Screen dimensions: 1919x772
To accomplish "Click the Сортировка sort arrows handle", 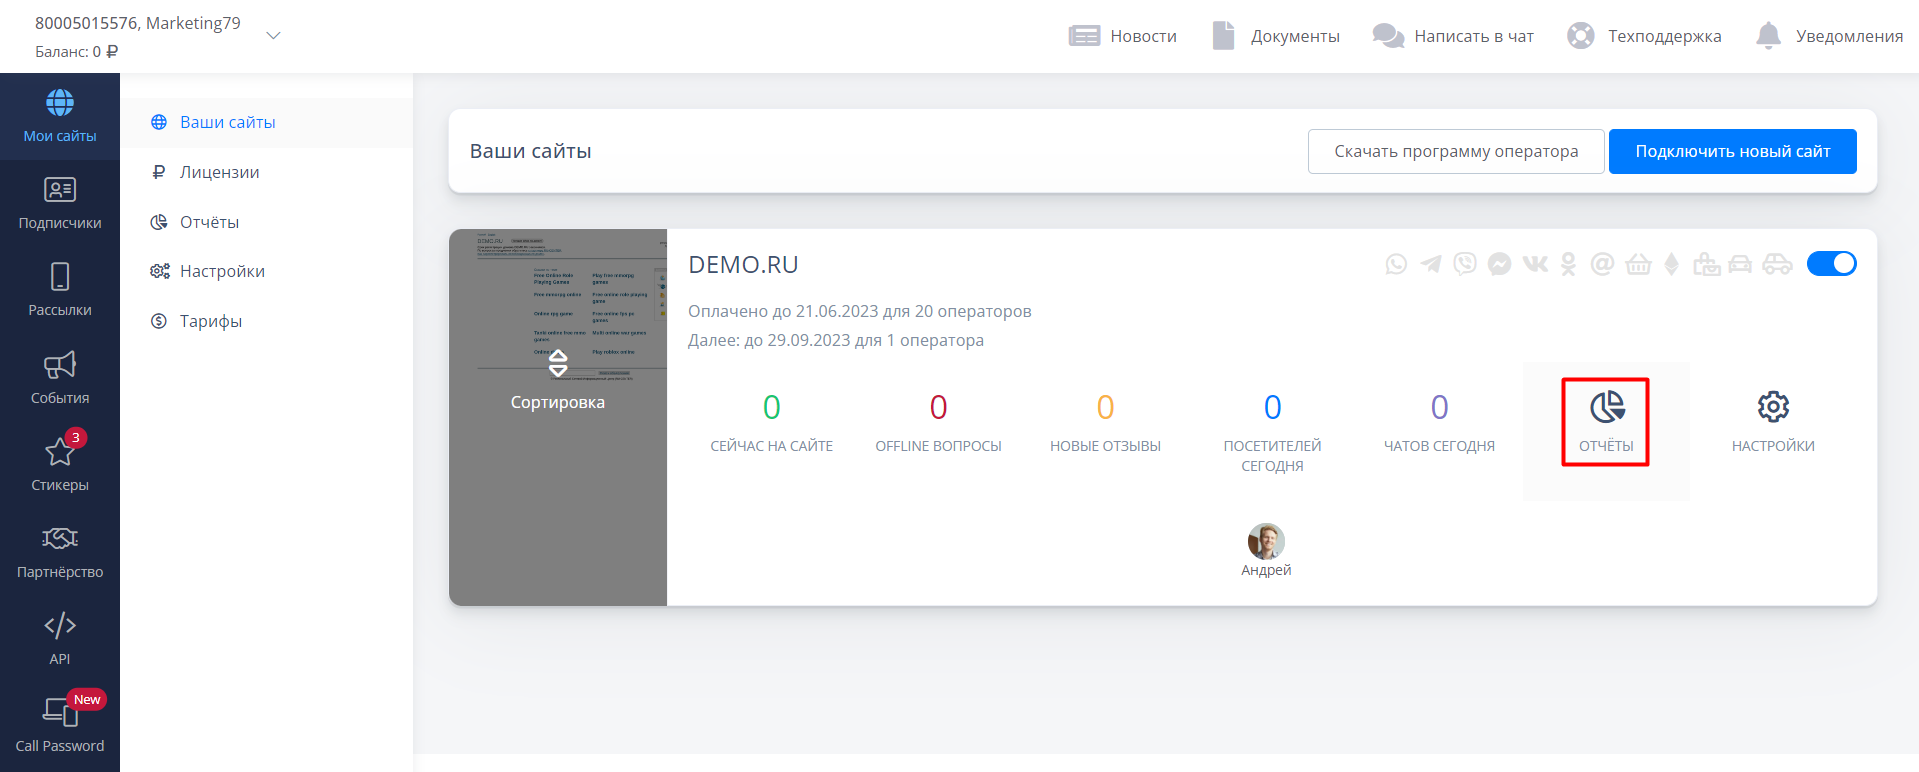I will (x=558, y=364).
